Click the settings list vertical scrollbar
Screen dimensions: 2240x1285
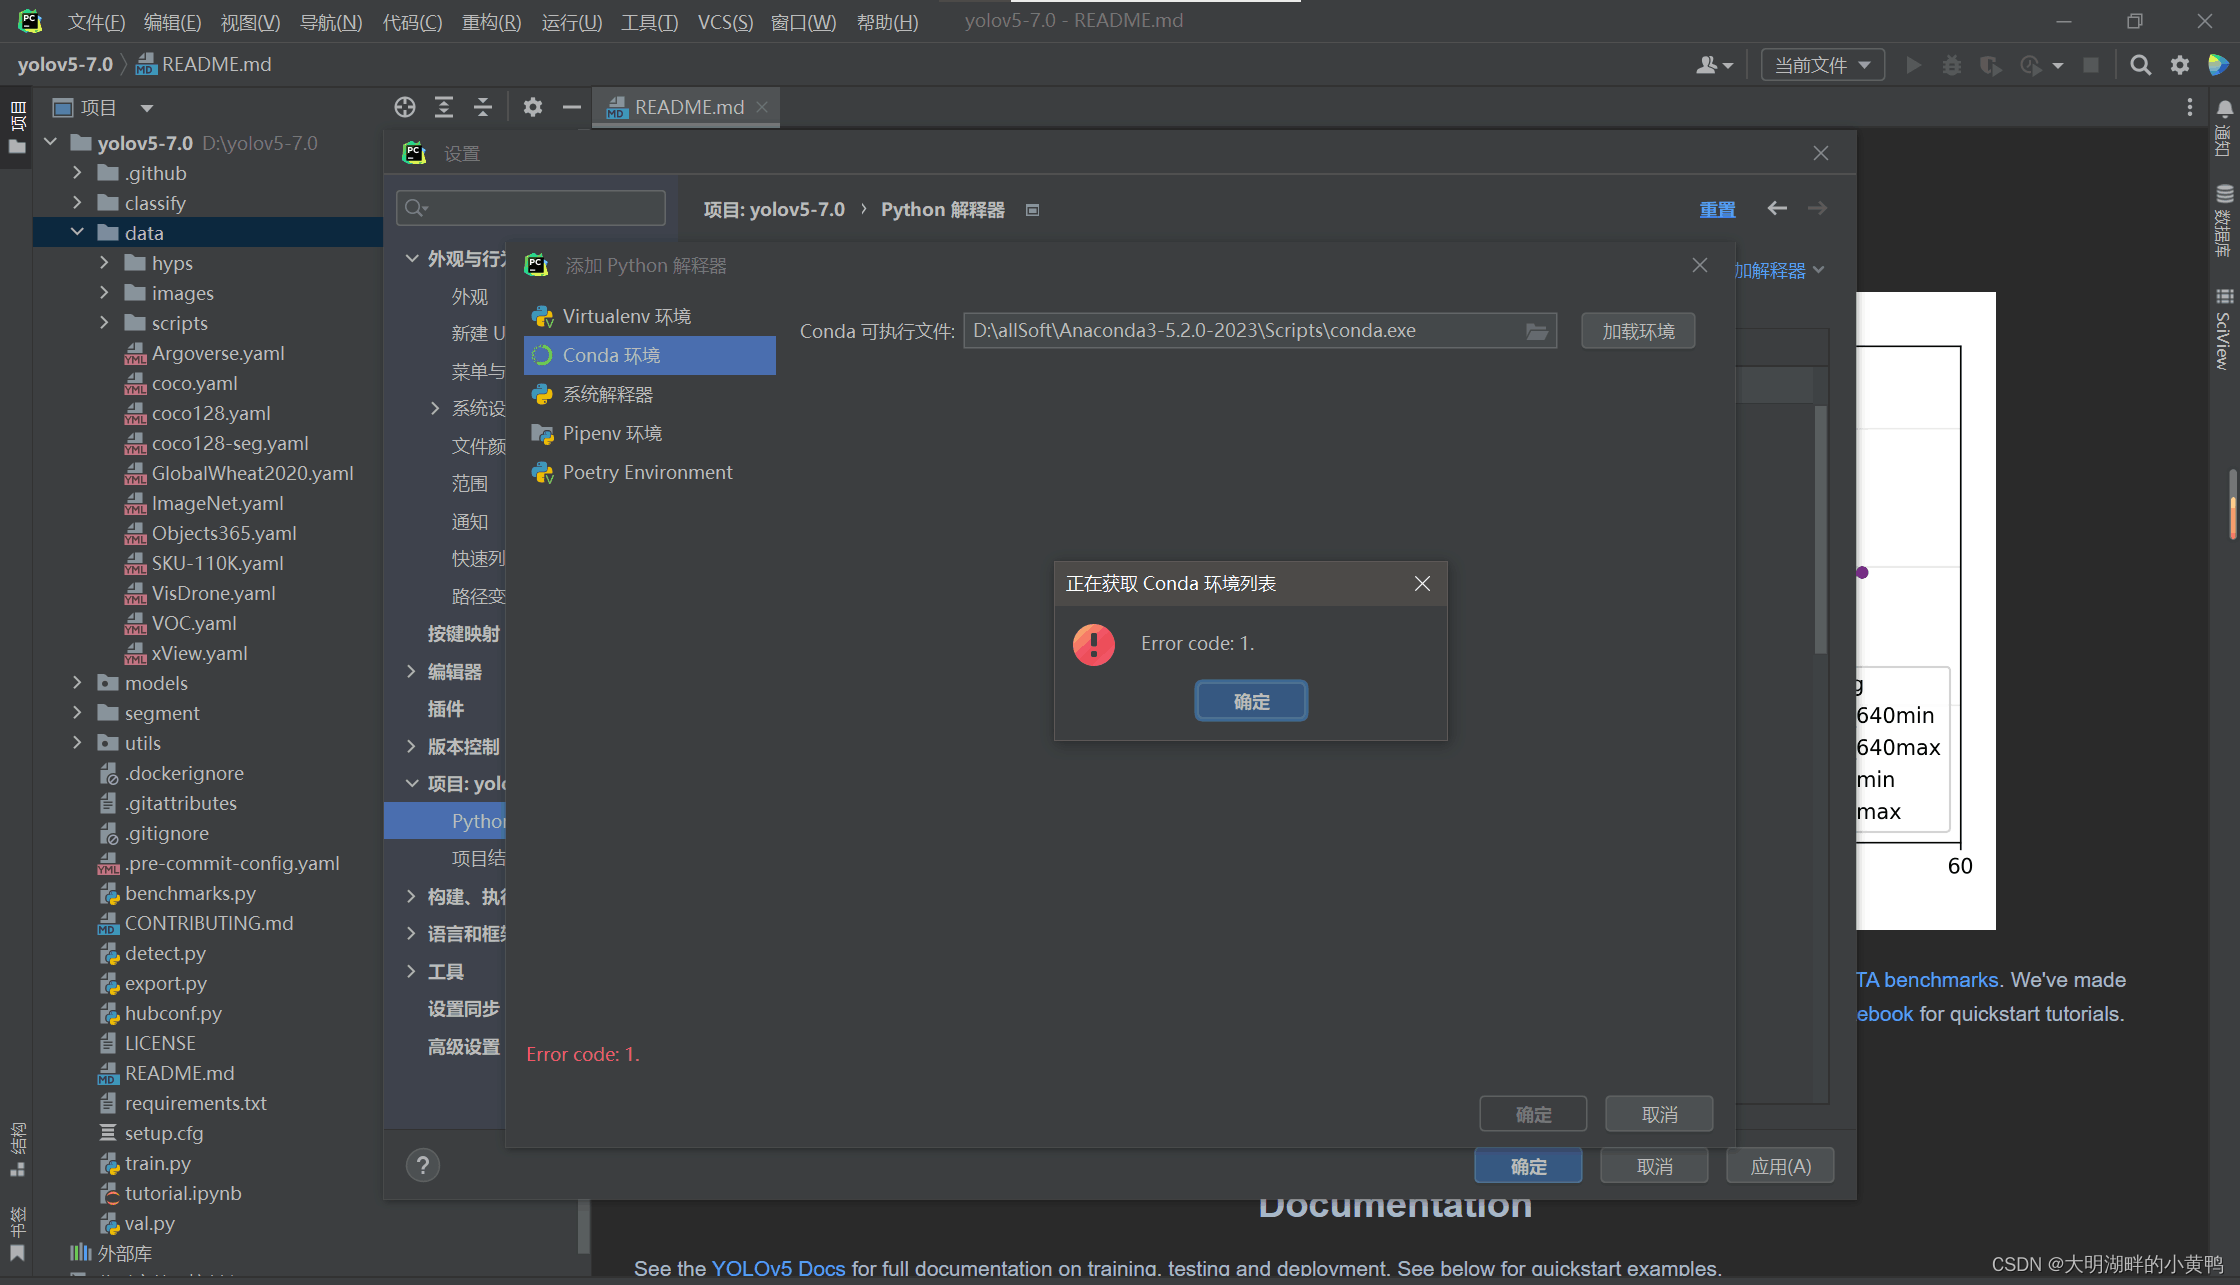1820,530
